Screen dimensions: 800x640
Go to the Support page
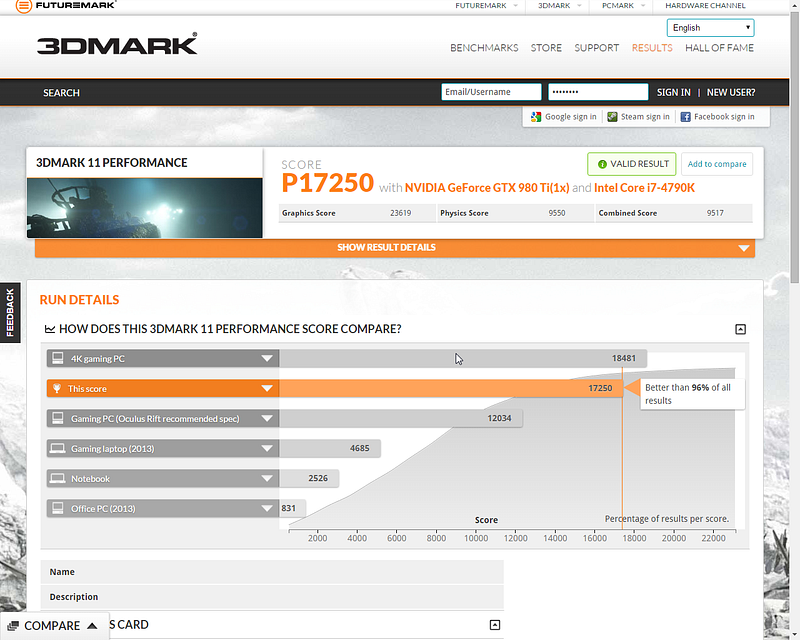(596, 48)
